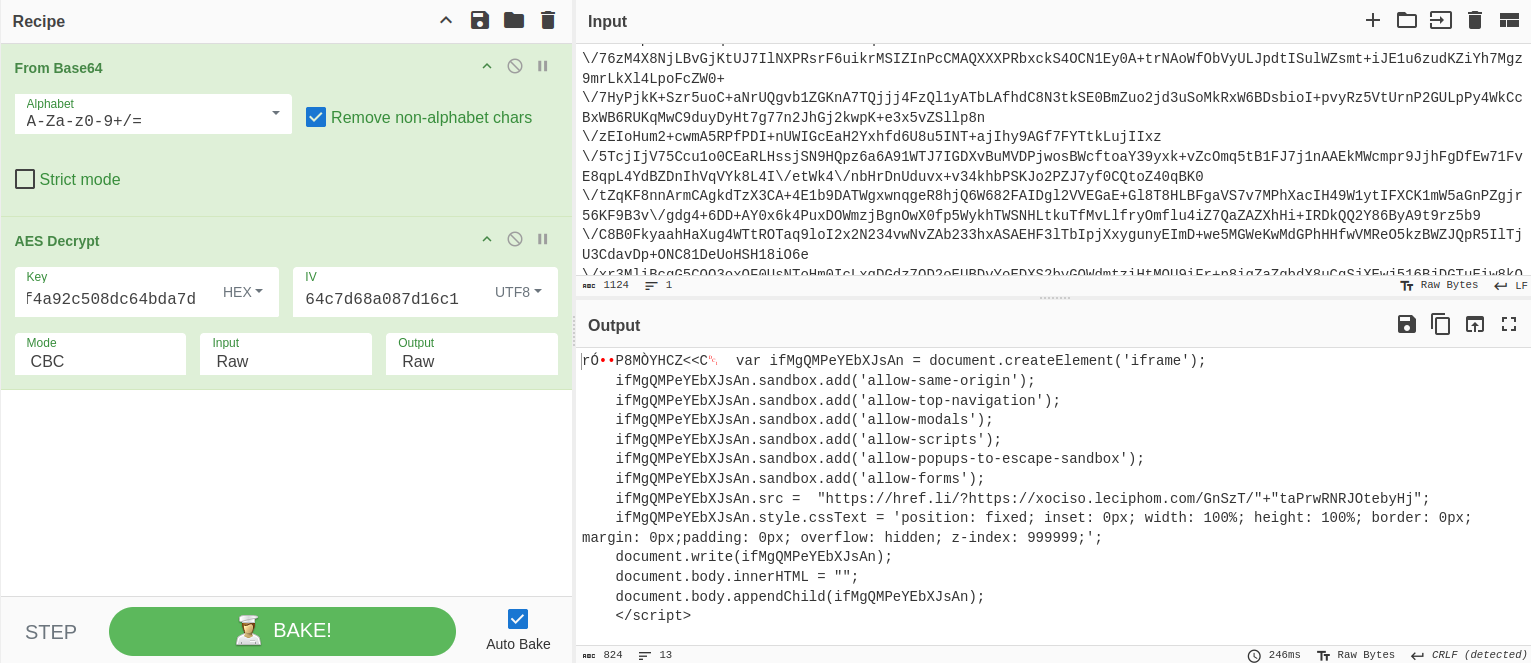Replace input with output
Image resolution: width=1531 pixels, height=663 pixels.
pos(1475,324)
